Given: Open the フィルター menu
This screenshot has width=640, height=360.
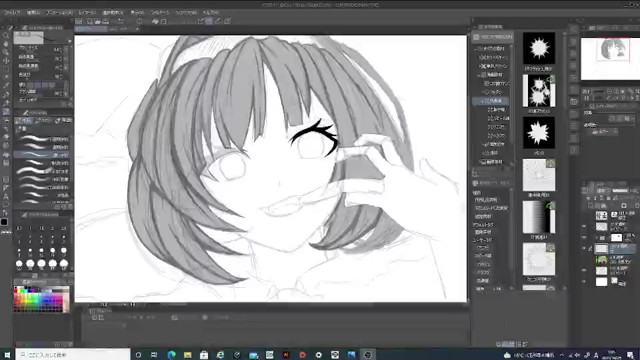Looking at the screenshot, I should point(160,13).
